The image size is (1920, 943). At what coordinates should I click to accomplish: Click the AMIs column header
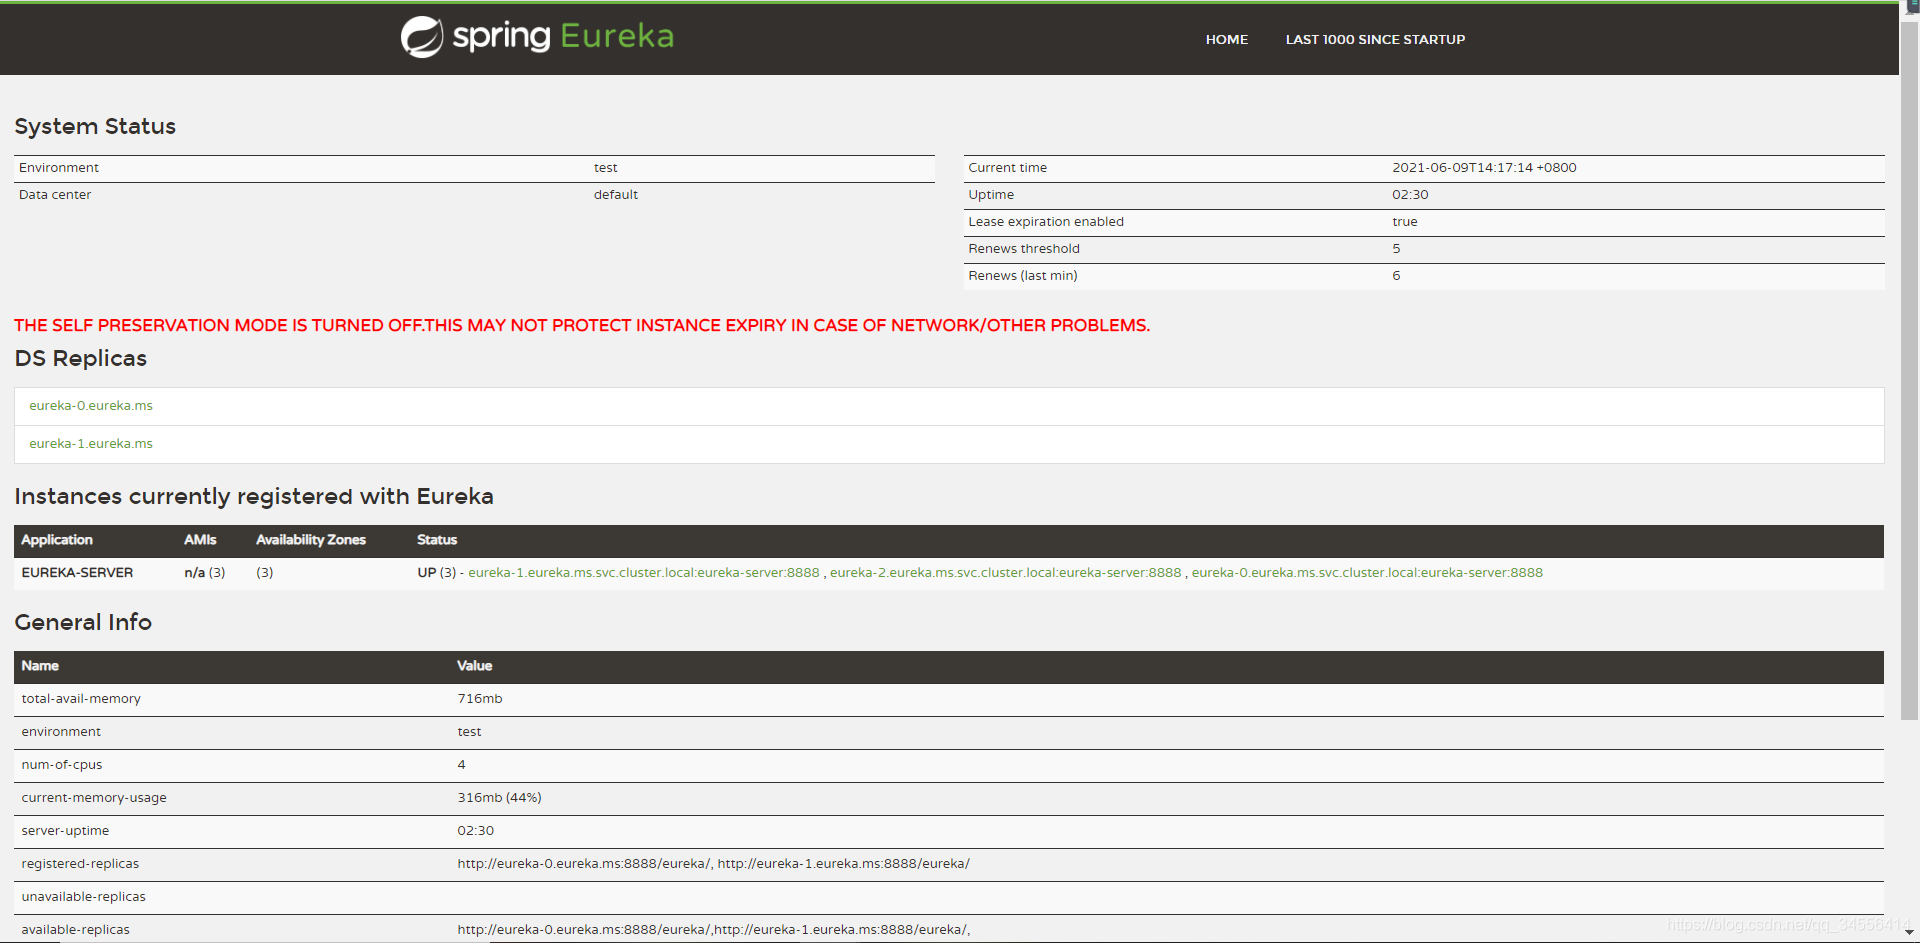coord(200,540)
